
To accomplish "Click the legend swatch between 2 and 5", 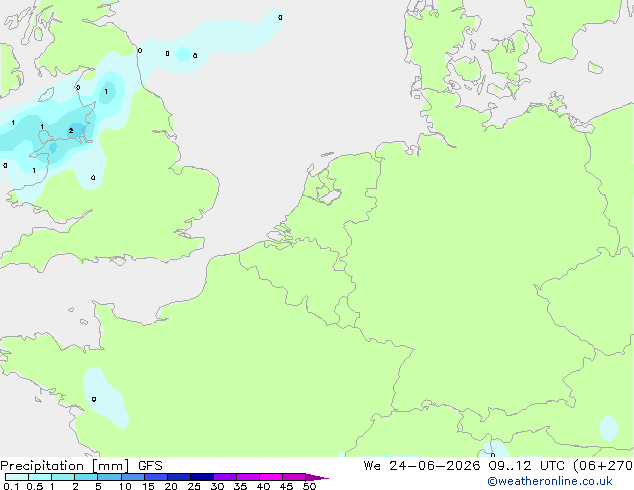I will point(86,477).
